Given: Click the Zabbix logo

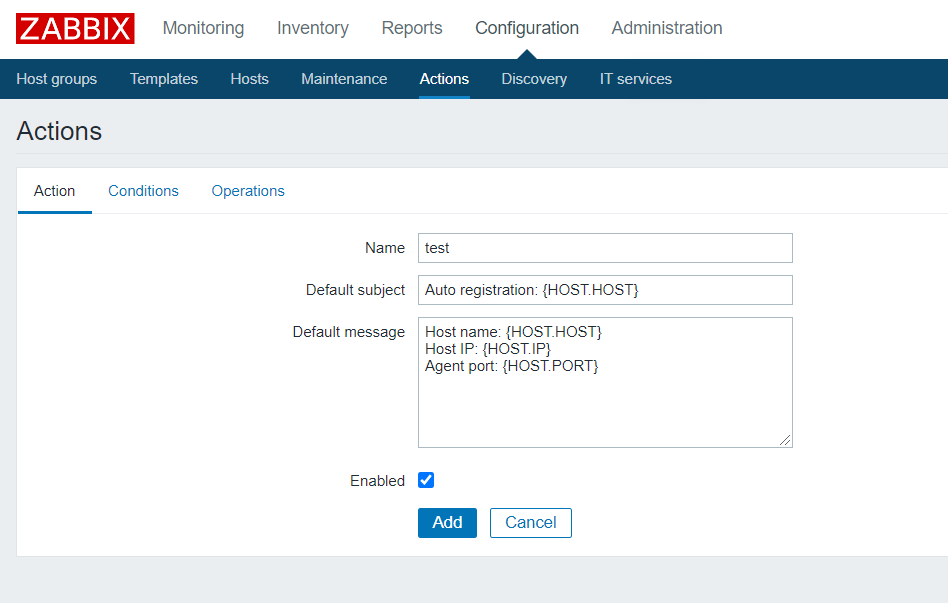Looking at the screenshot, I should click(75, 28).
